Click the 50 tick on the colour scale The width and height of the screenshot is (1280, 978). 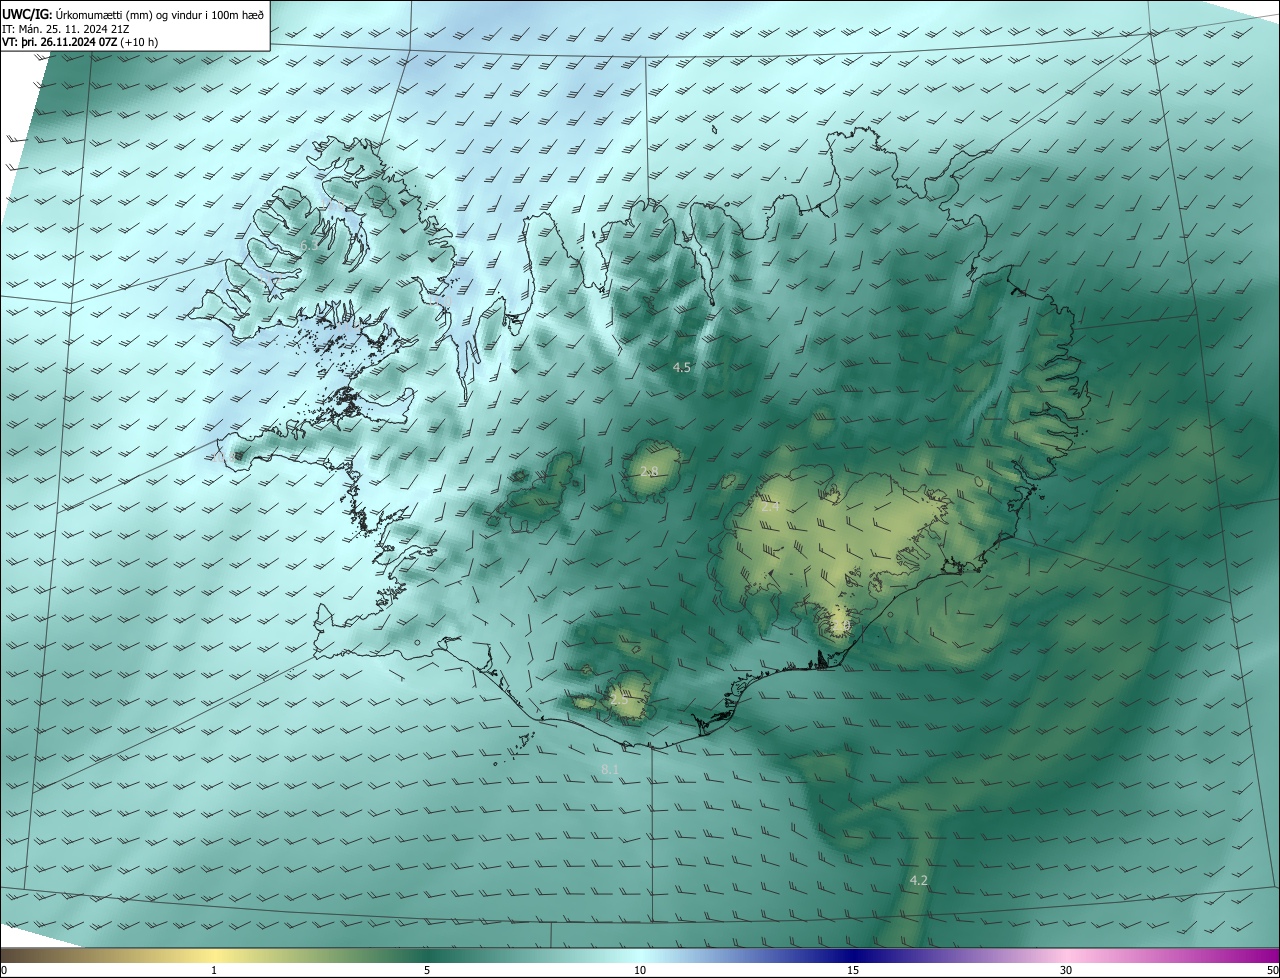(x=1272, y=970)
